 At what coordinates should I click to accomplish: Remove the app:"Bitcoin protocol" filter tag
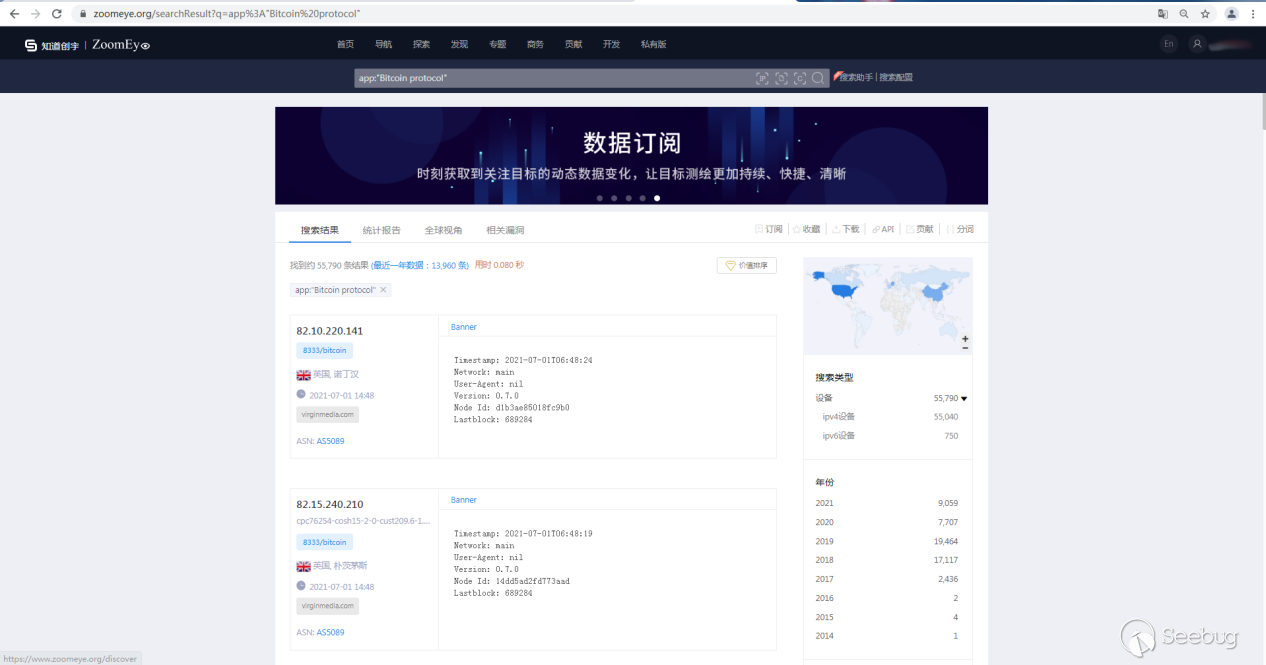[x=383, y=290]
